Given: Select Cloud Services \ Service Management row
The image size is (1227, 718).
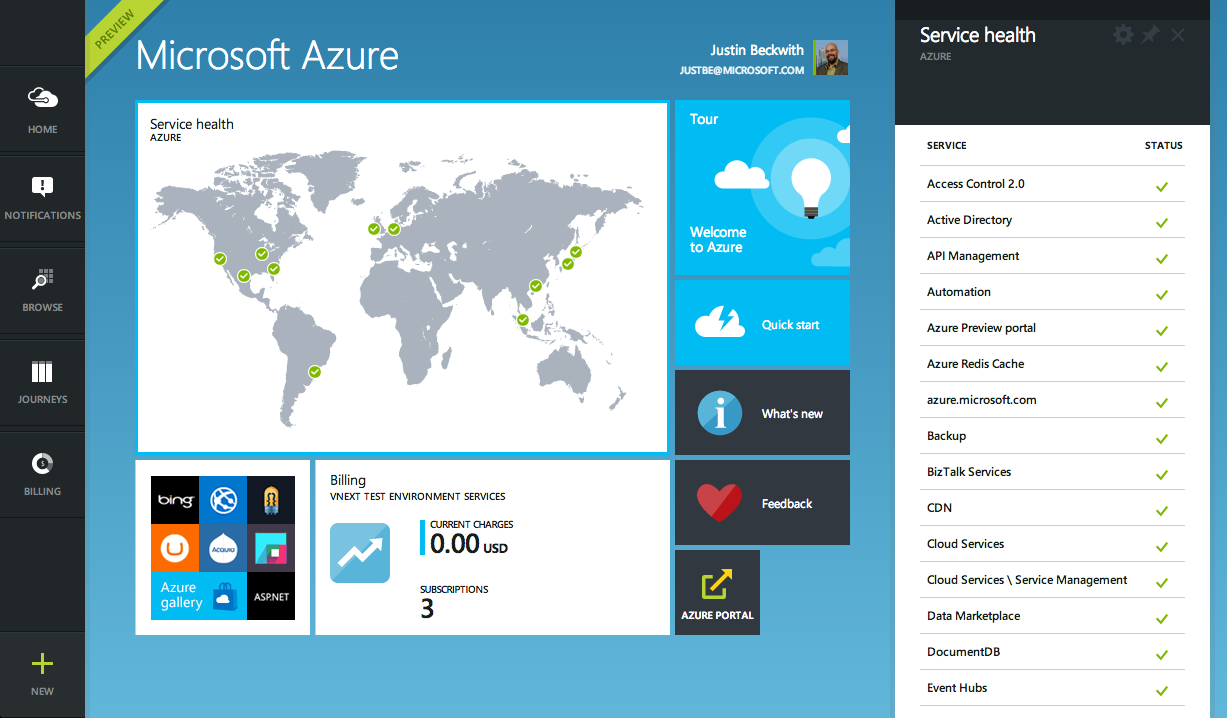Looking at the screenshot, I should coord(1052,580).
